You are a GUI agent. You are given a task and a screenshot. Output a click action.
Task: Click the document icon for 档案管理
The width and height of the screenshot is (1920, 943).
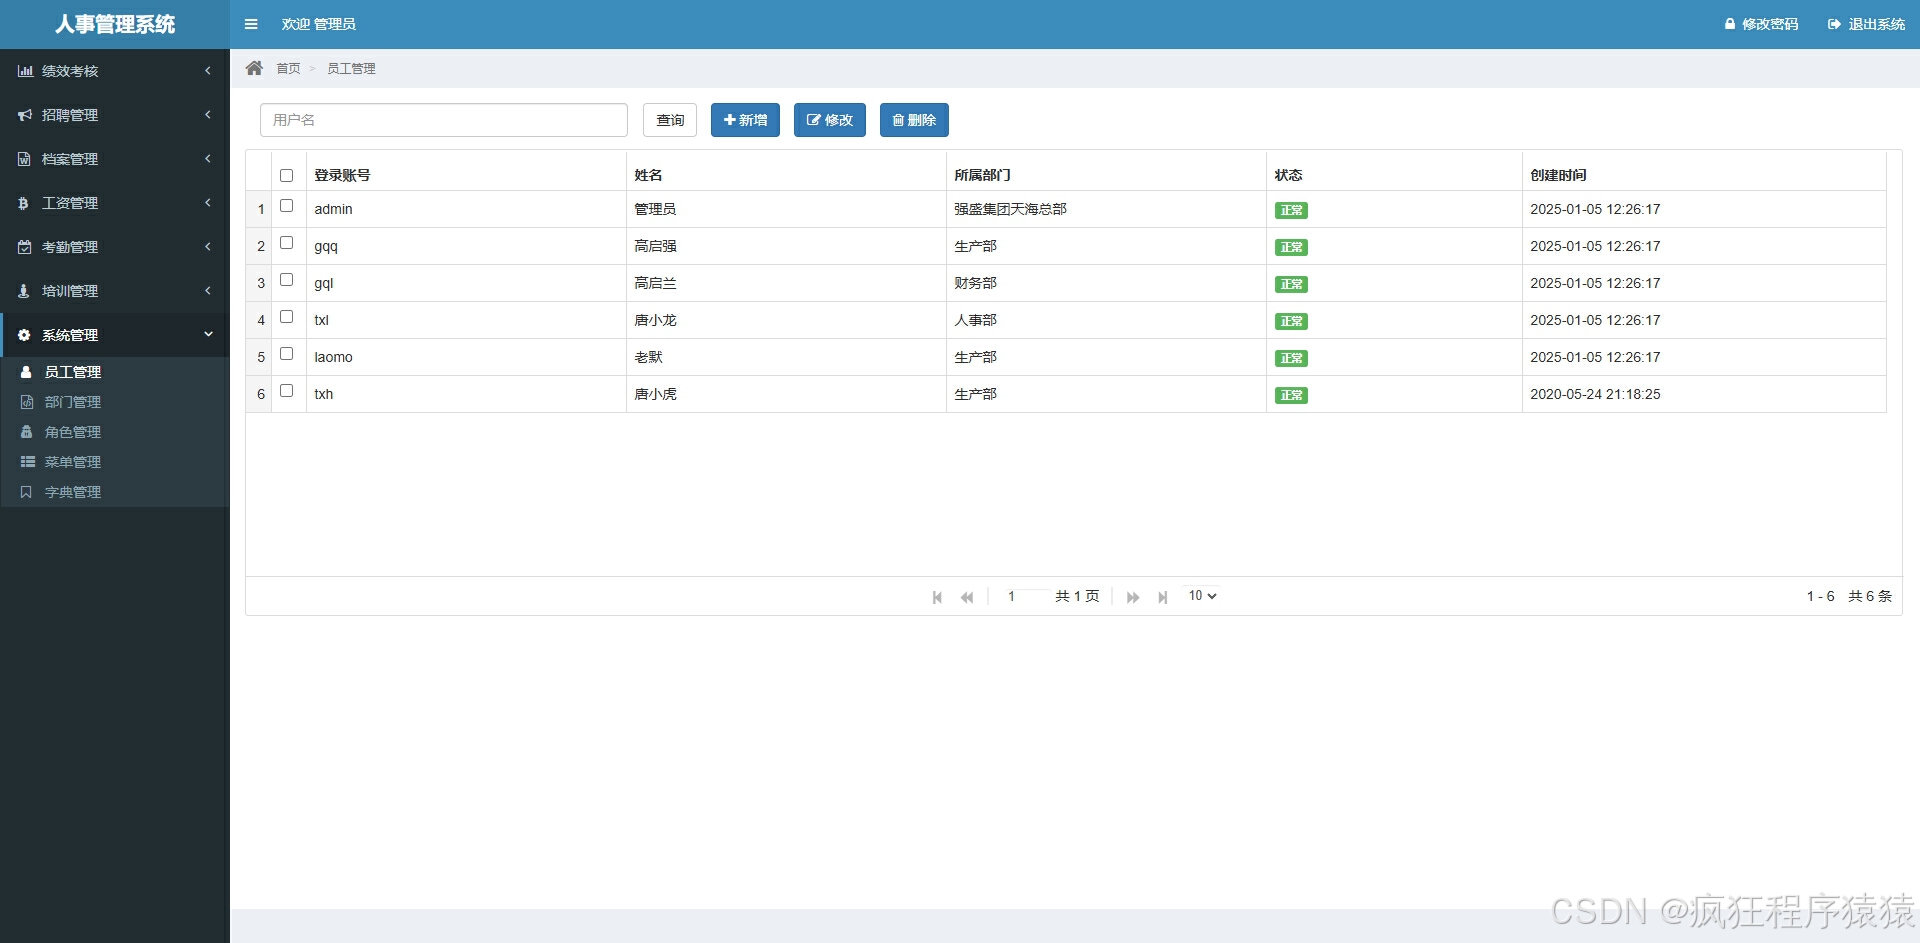click(25, 159)
